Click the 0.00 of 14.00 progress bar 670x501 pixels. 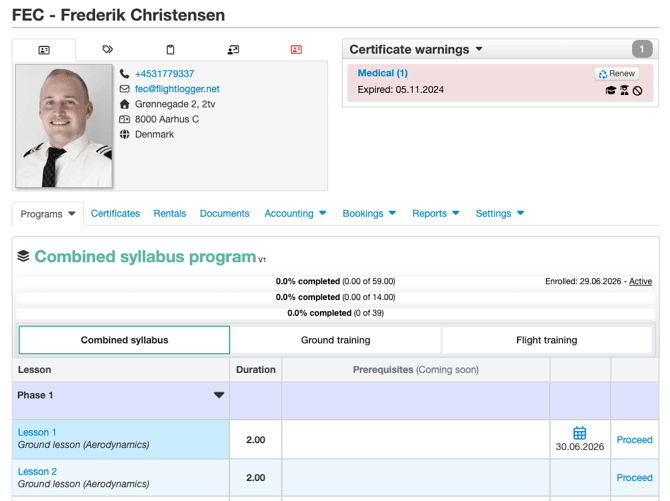(335, 297)
